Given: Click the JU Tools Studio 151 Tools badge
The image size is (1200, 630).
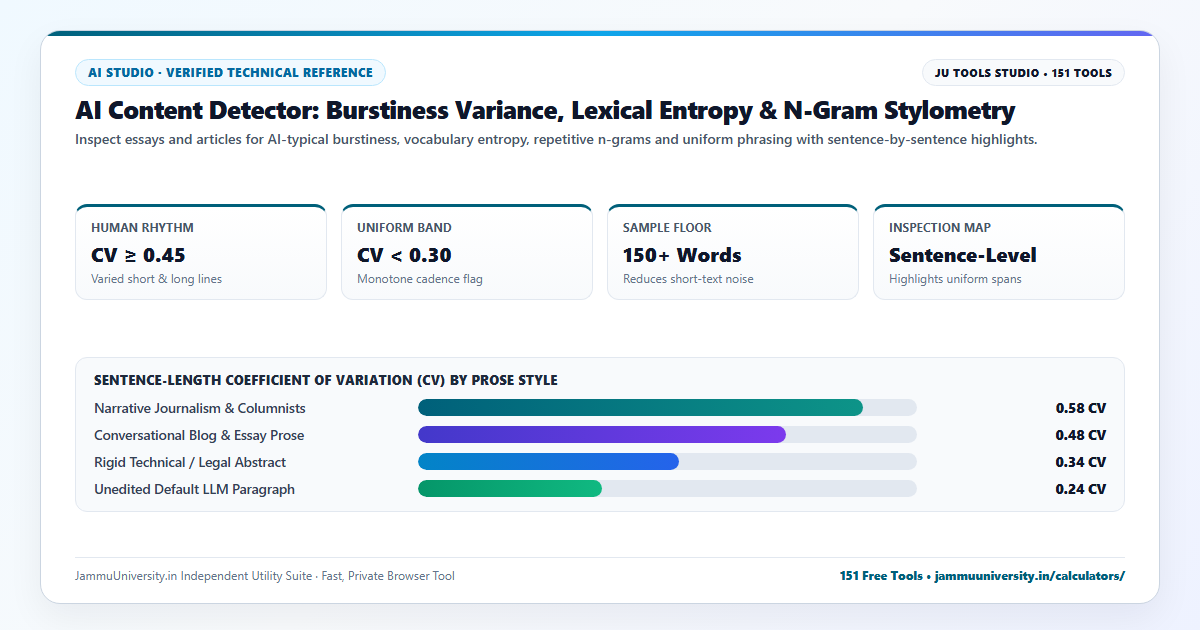Looking at the screenshot, I should click(1023, 72).
